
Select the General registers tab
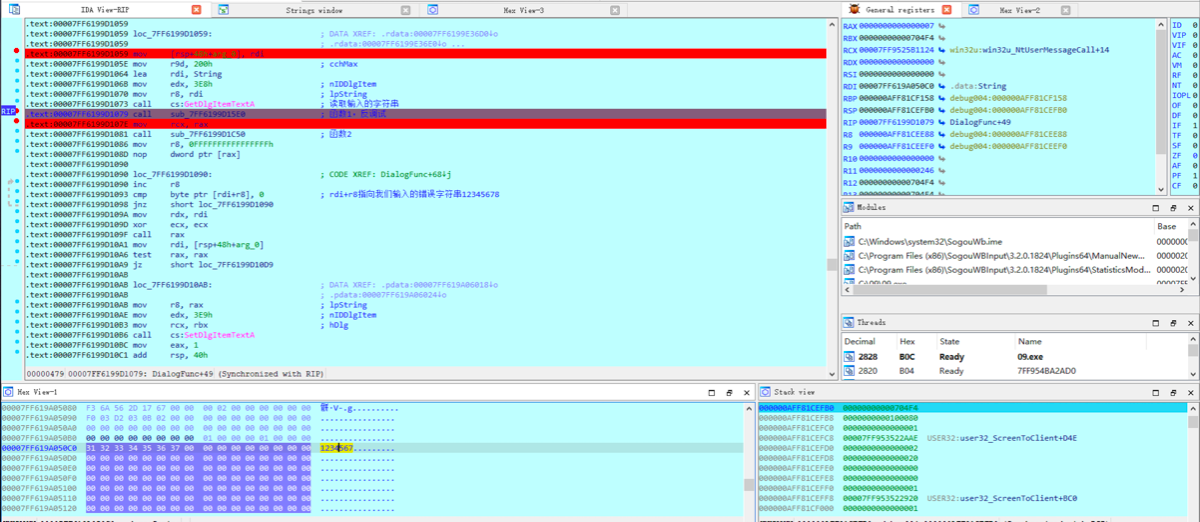[900, 9]
